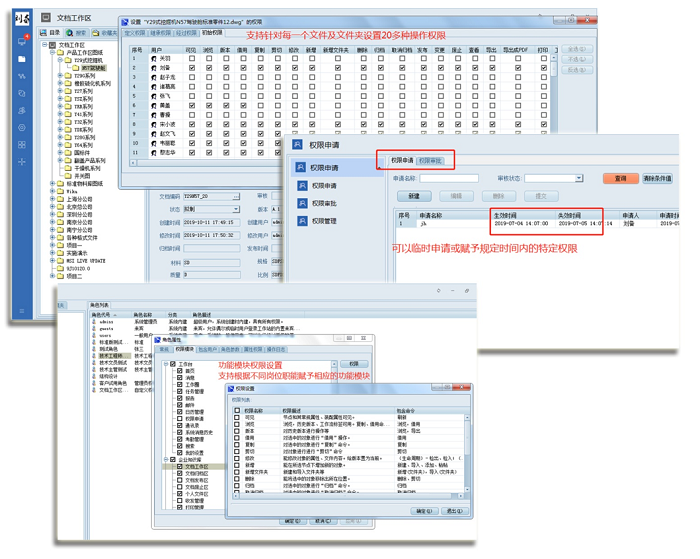Screen dimensions: 700x559
Task: Click the 权限管理 sidebar icon
Action: pos(301,221)
